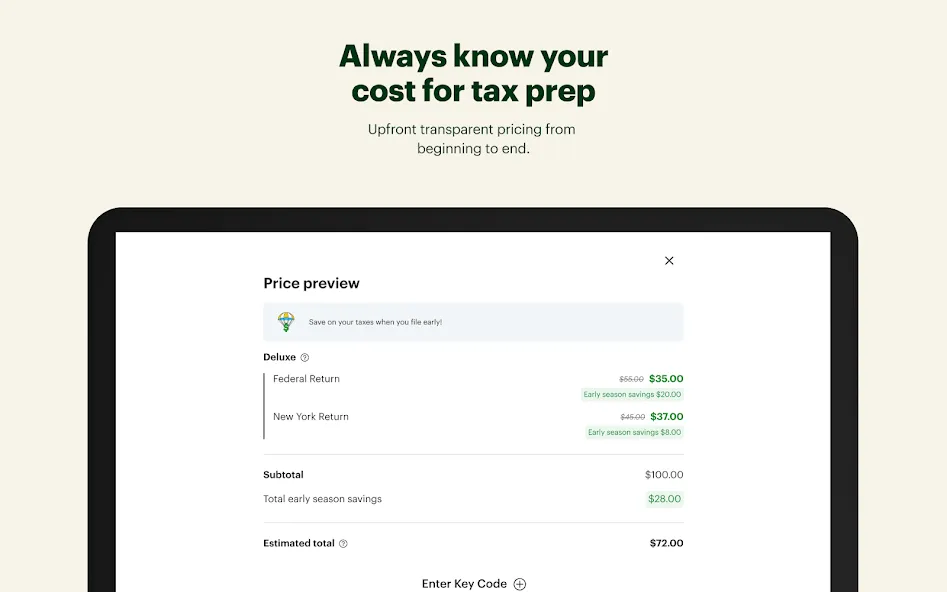This screenshot has height=592, width=947.
Task: Click the Early season savings $8.00 badge
Action: [634, 433]
